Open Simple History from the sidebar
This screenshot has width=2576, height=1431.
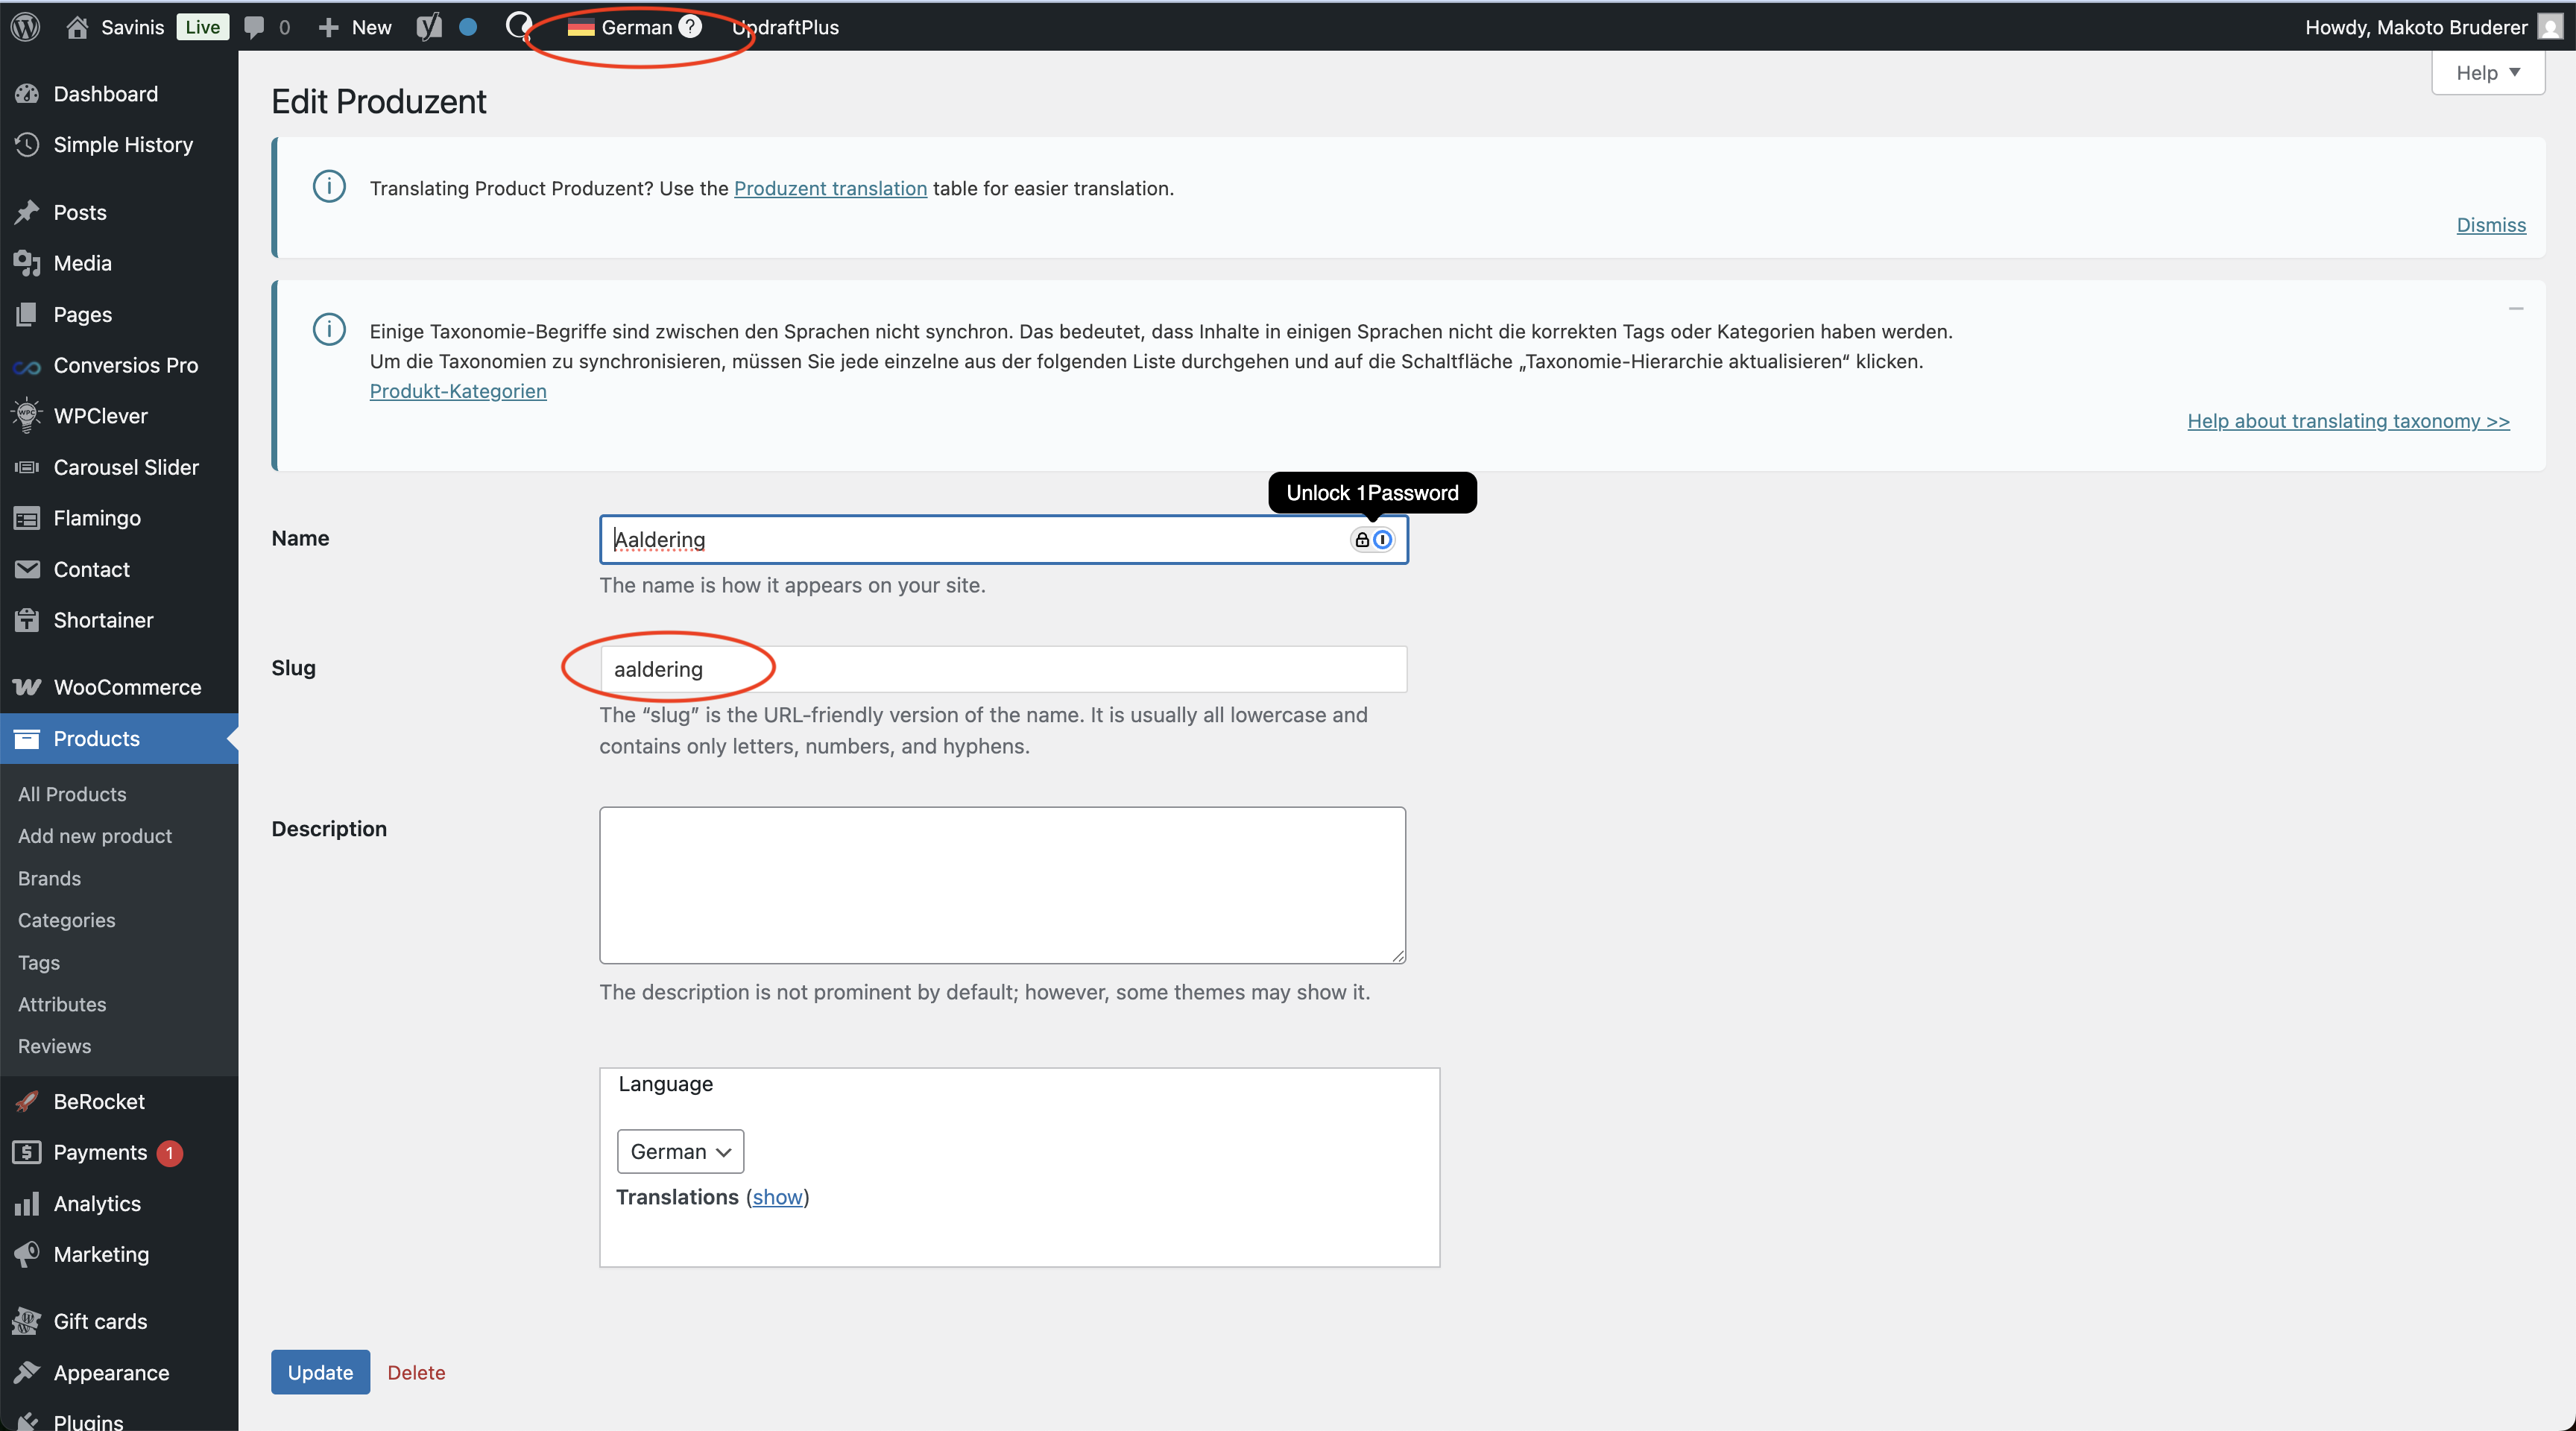tap(122, 145)
